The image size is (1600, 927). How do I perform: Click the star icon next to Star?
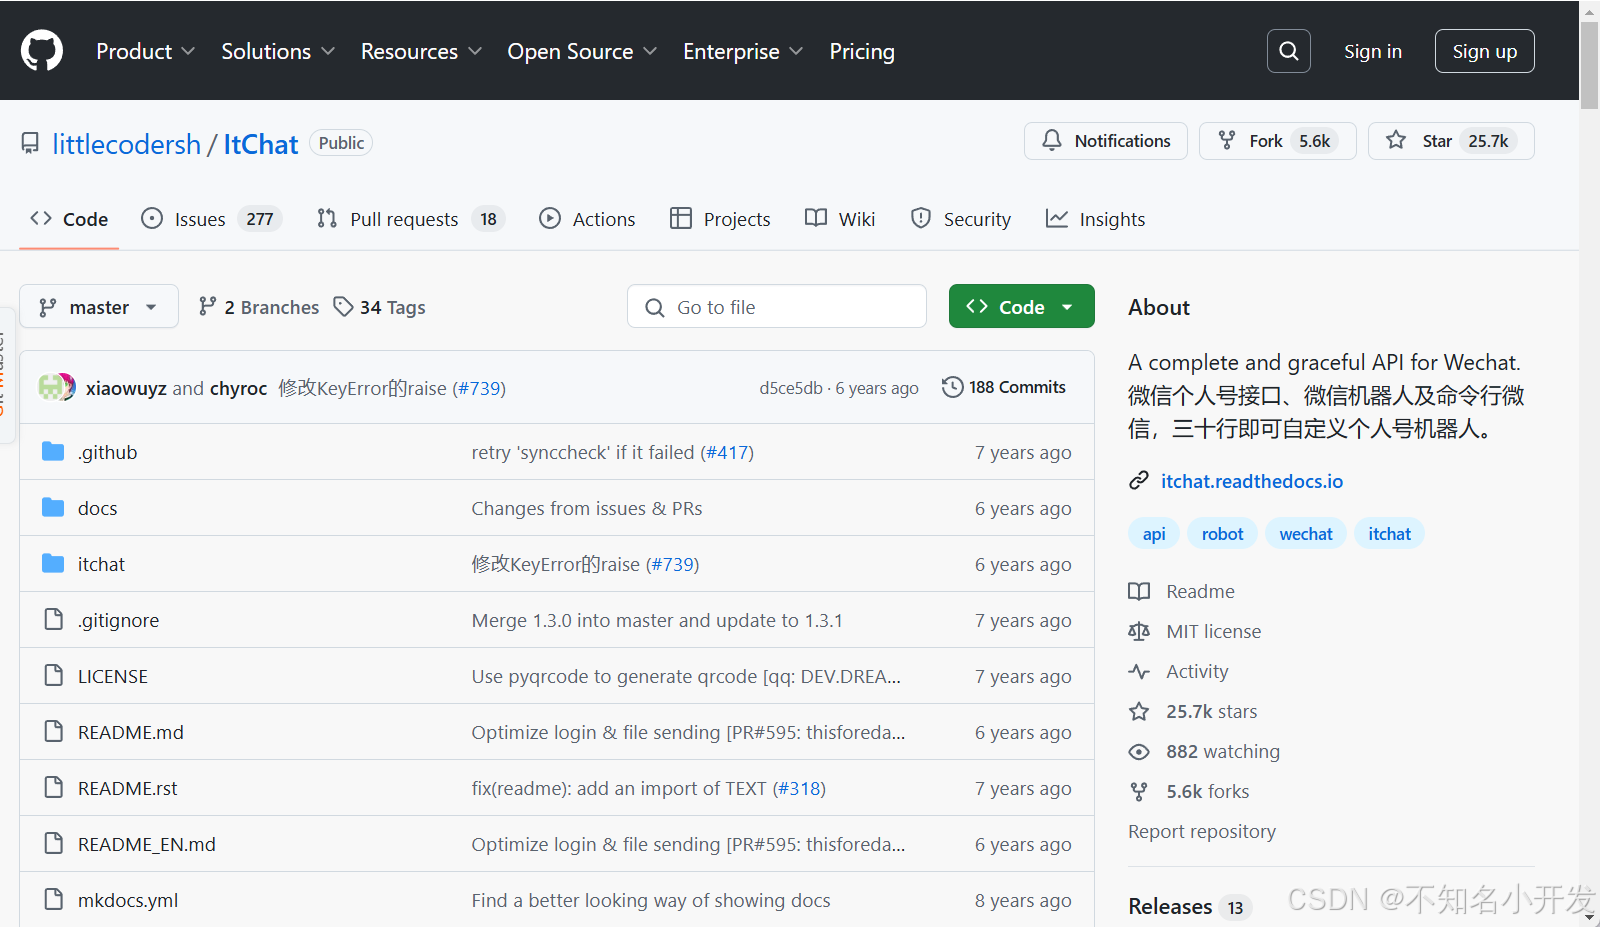pos(1396,141)
